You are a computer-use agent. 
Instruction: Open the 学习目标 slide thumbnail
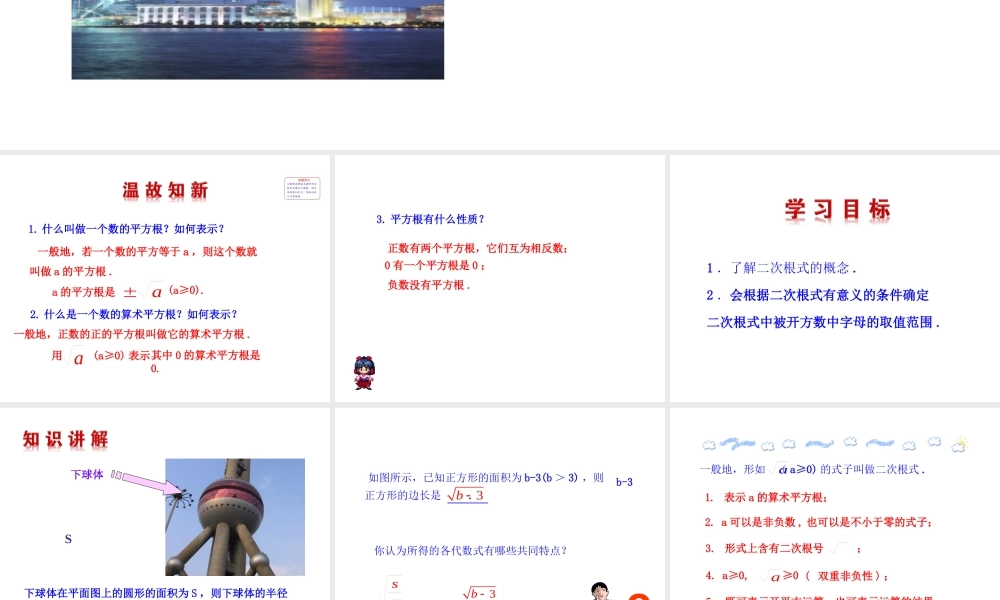point(834,278)
